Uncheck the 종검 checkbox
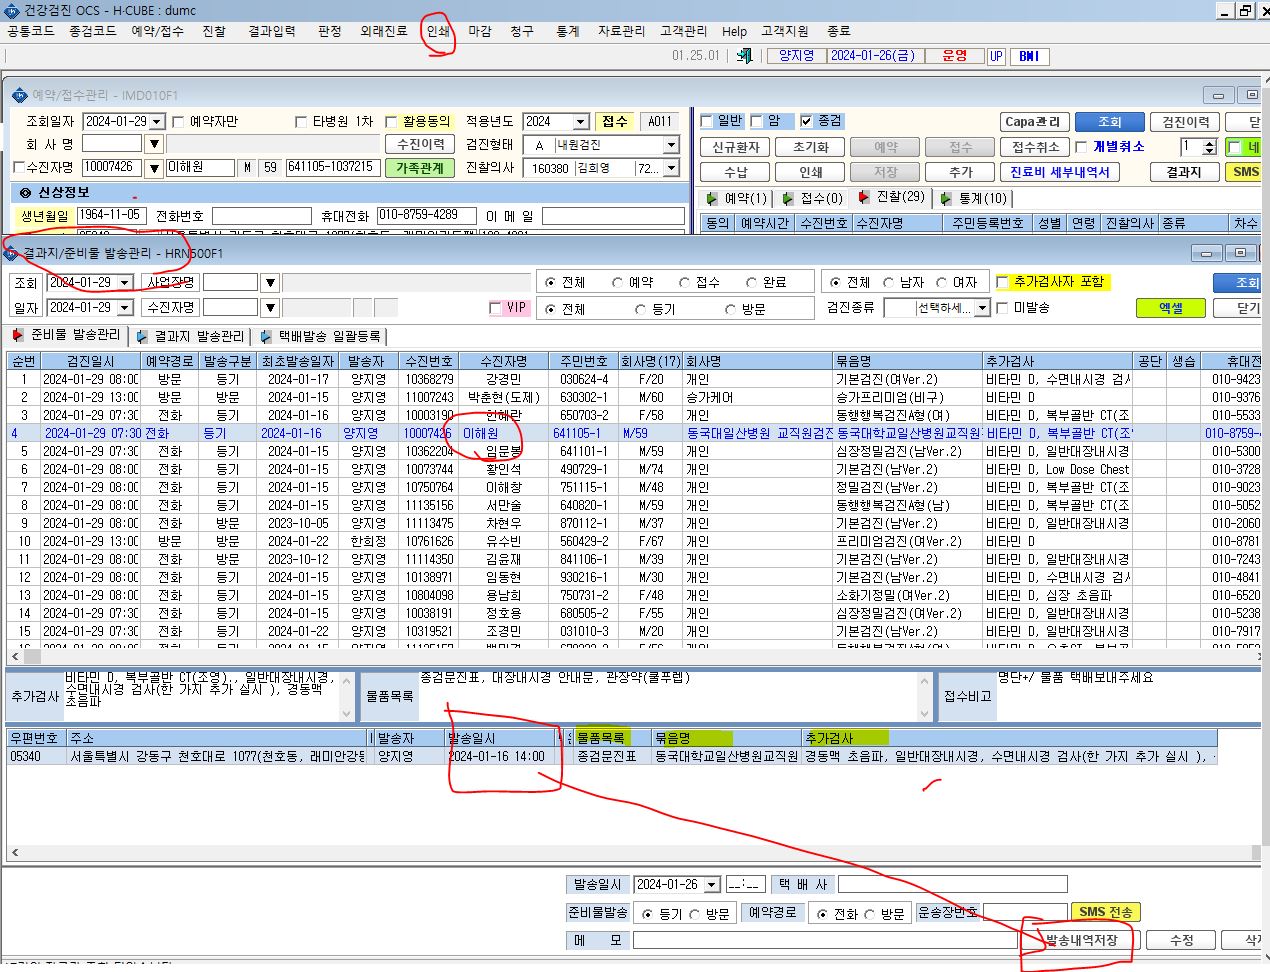The image size is (1270, 972). tap(807, 121)
